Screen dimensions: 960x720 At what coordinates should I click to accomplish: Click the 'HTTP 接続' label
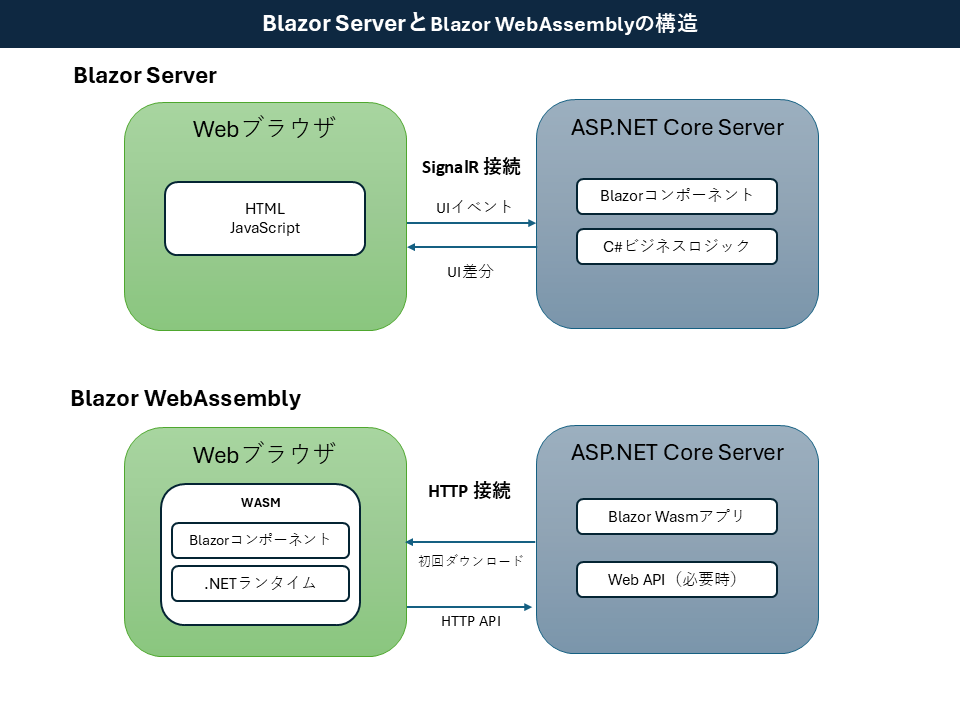(469, 491)
